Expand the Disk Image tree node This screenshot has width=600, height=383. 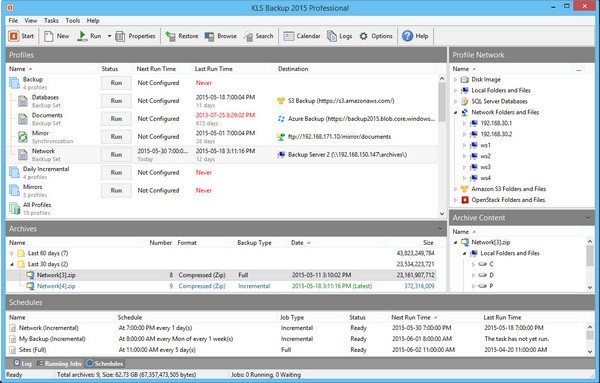pyautogui.click(x=455, y=80)
